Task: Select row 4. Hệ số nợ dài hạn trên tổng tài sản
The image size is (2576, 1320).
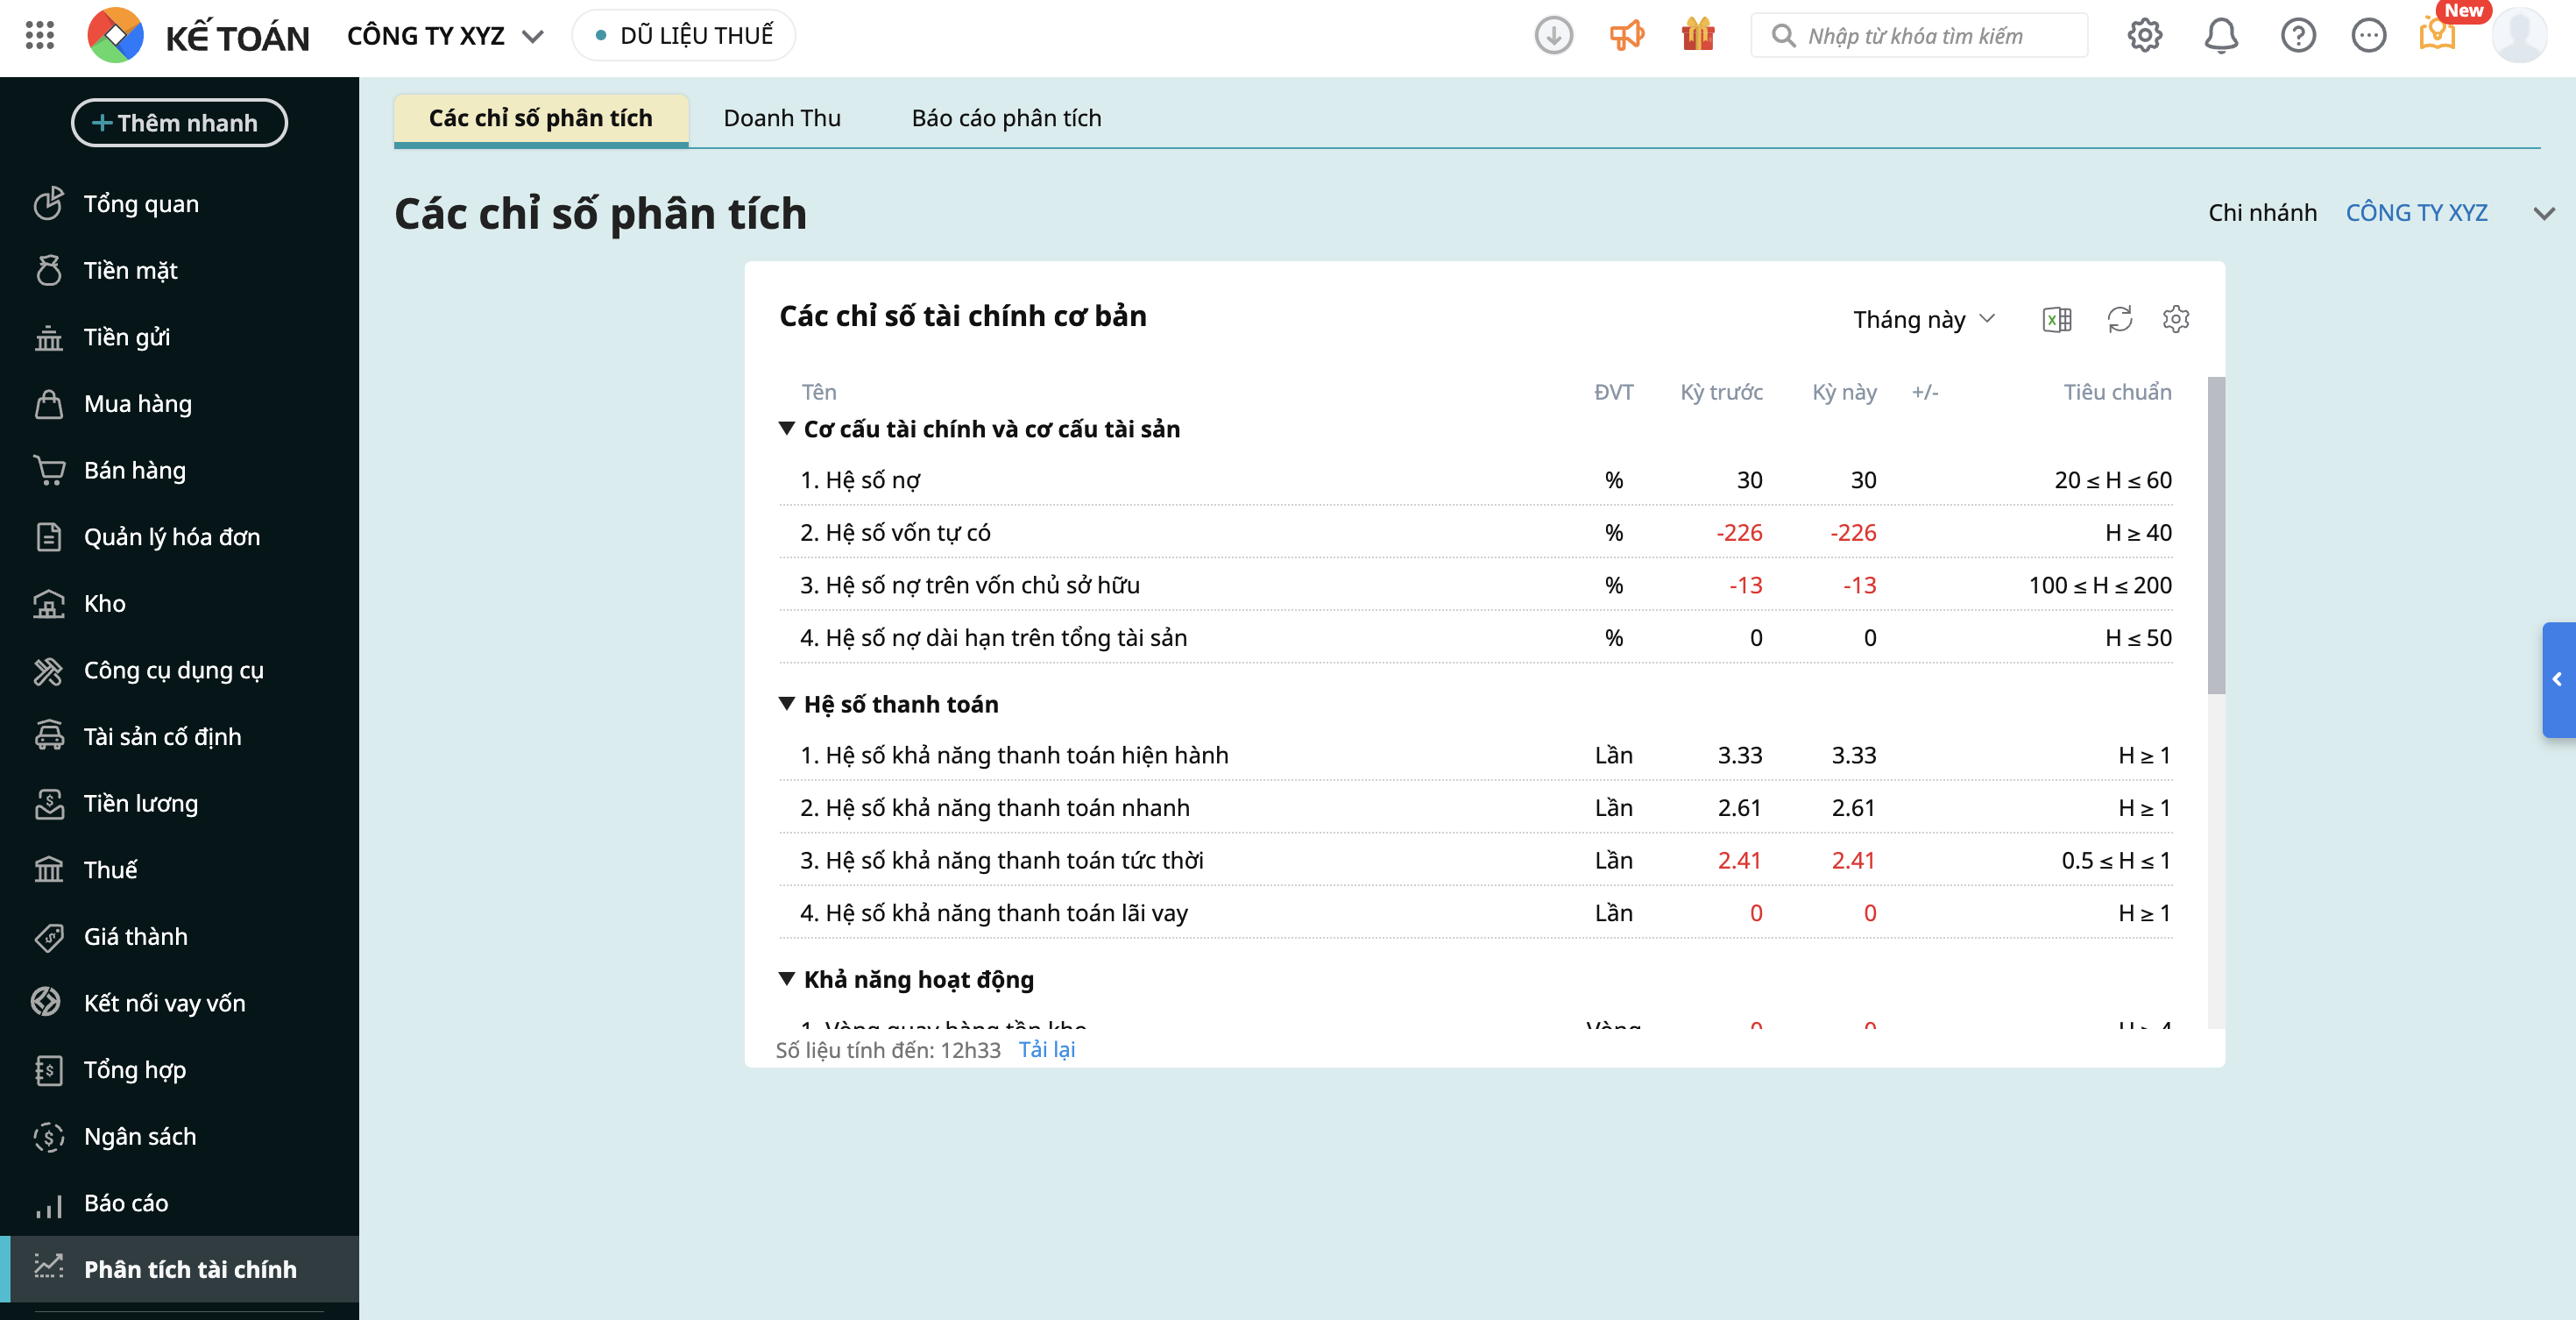Action: 1476,638
